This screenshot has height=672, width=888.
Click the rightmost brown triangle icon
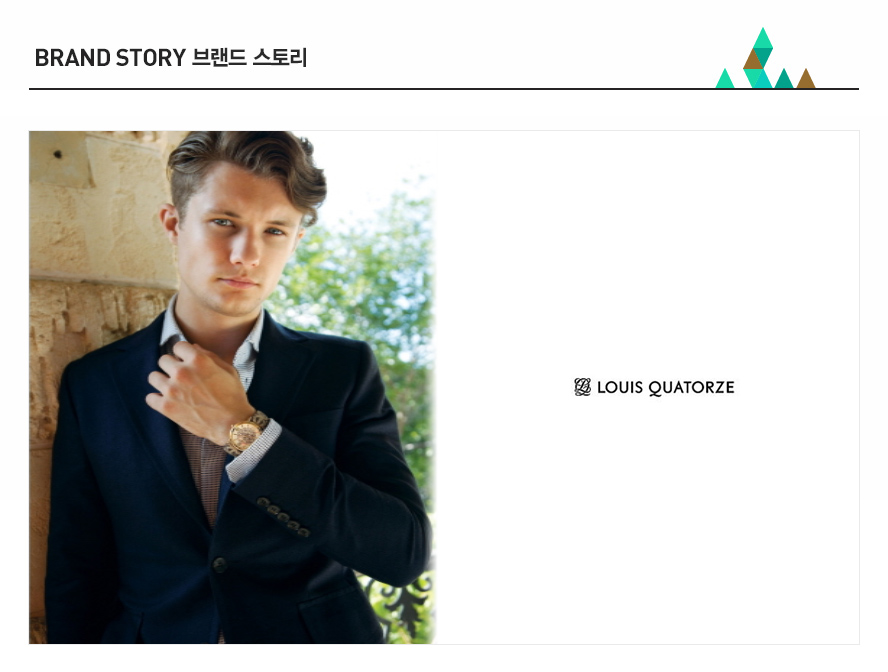click(x=806, y=79)
